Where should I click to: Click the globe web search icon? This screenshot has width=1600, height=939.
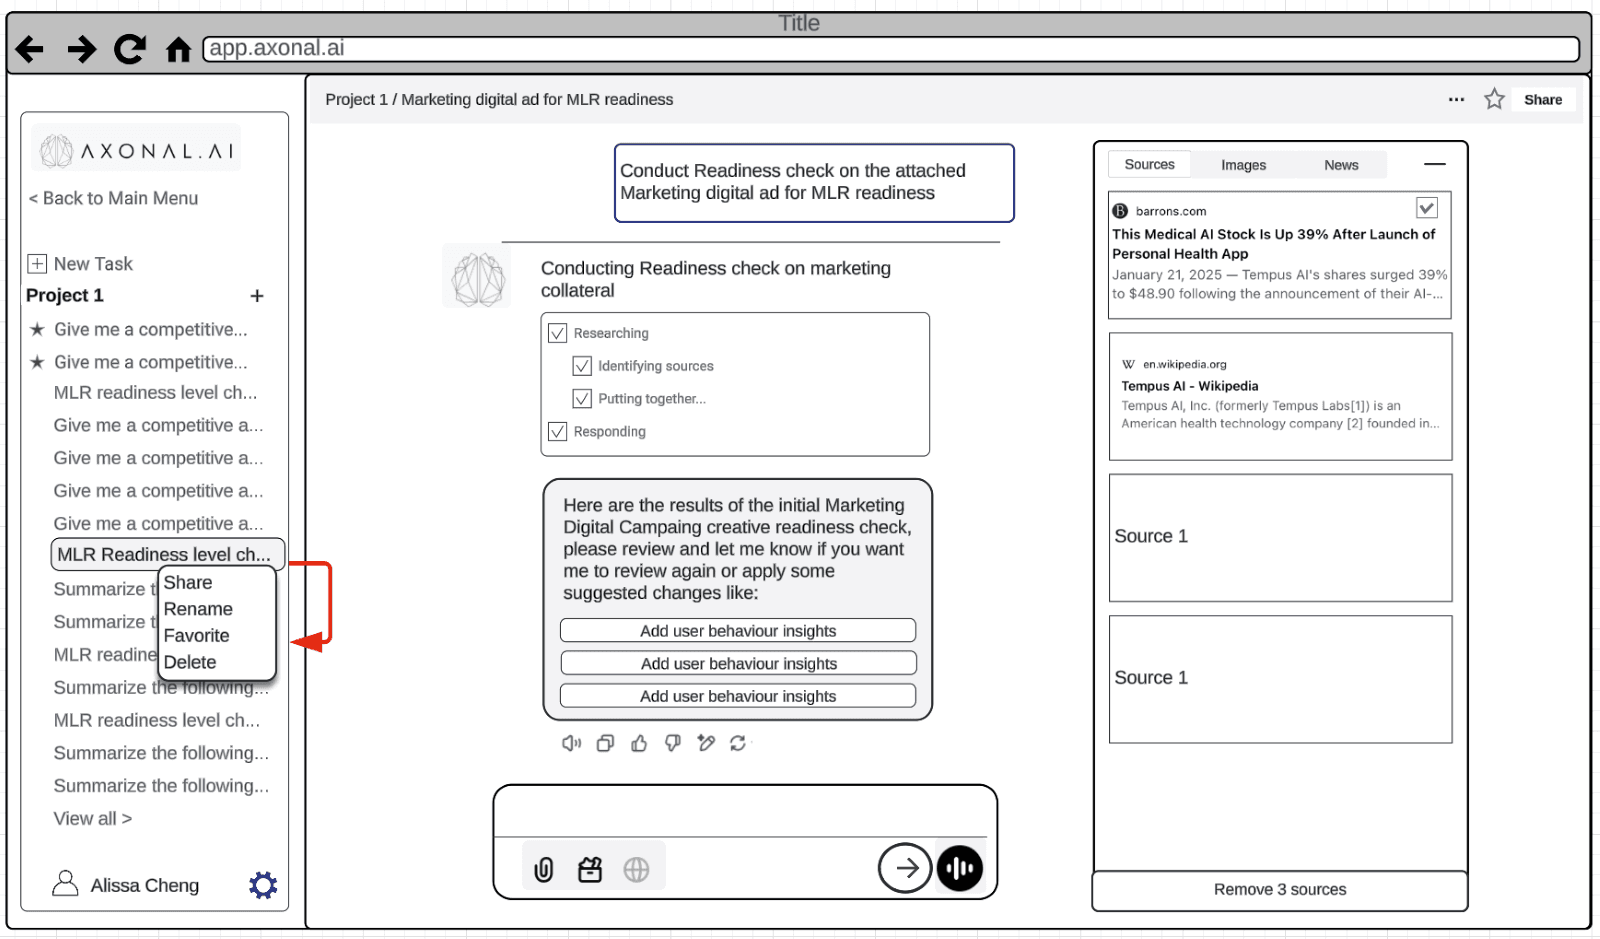(x=636, y=870)
